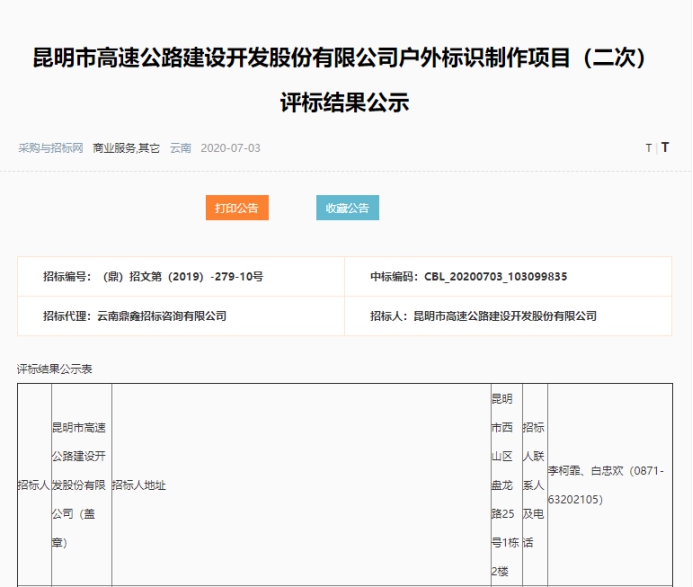Open the 云南 region link
This screenshot has width=693, height=587.
(x=180, y=148)
